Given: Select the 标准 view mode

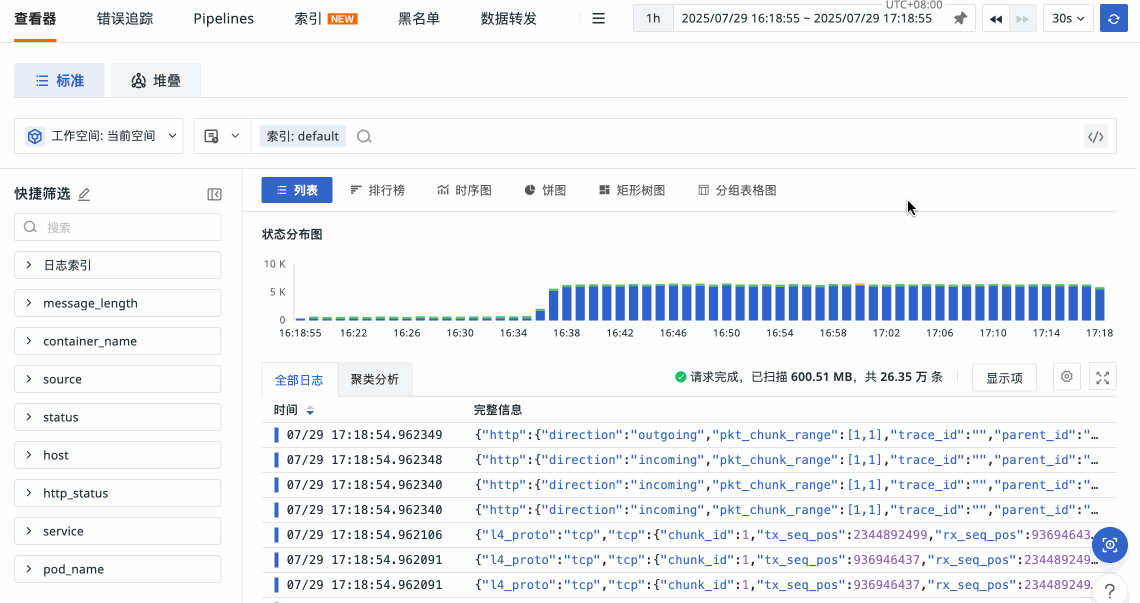Looking at the screenshot, I should coord(59,81).
